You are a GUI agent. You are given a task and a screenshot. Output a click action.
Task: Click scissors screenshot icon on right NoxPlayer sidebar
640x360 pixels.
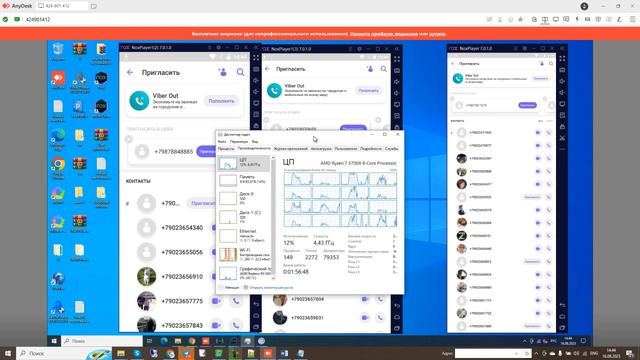point(562,138)
